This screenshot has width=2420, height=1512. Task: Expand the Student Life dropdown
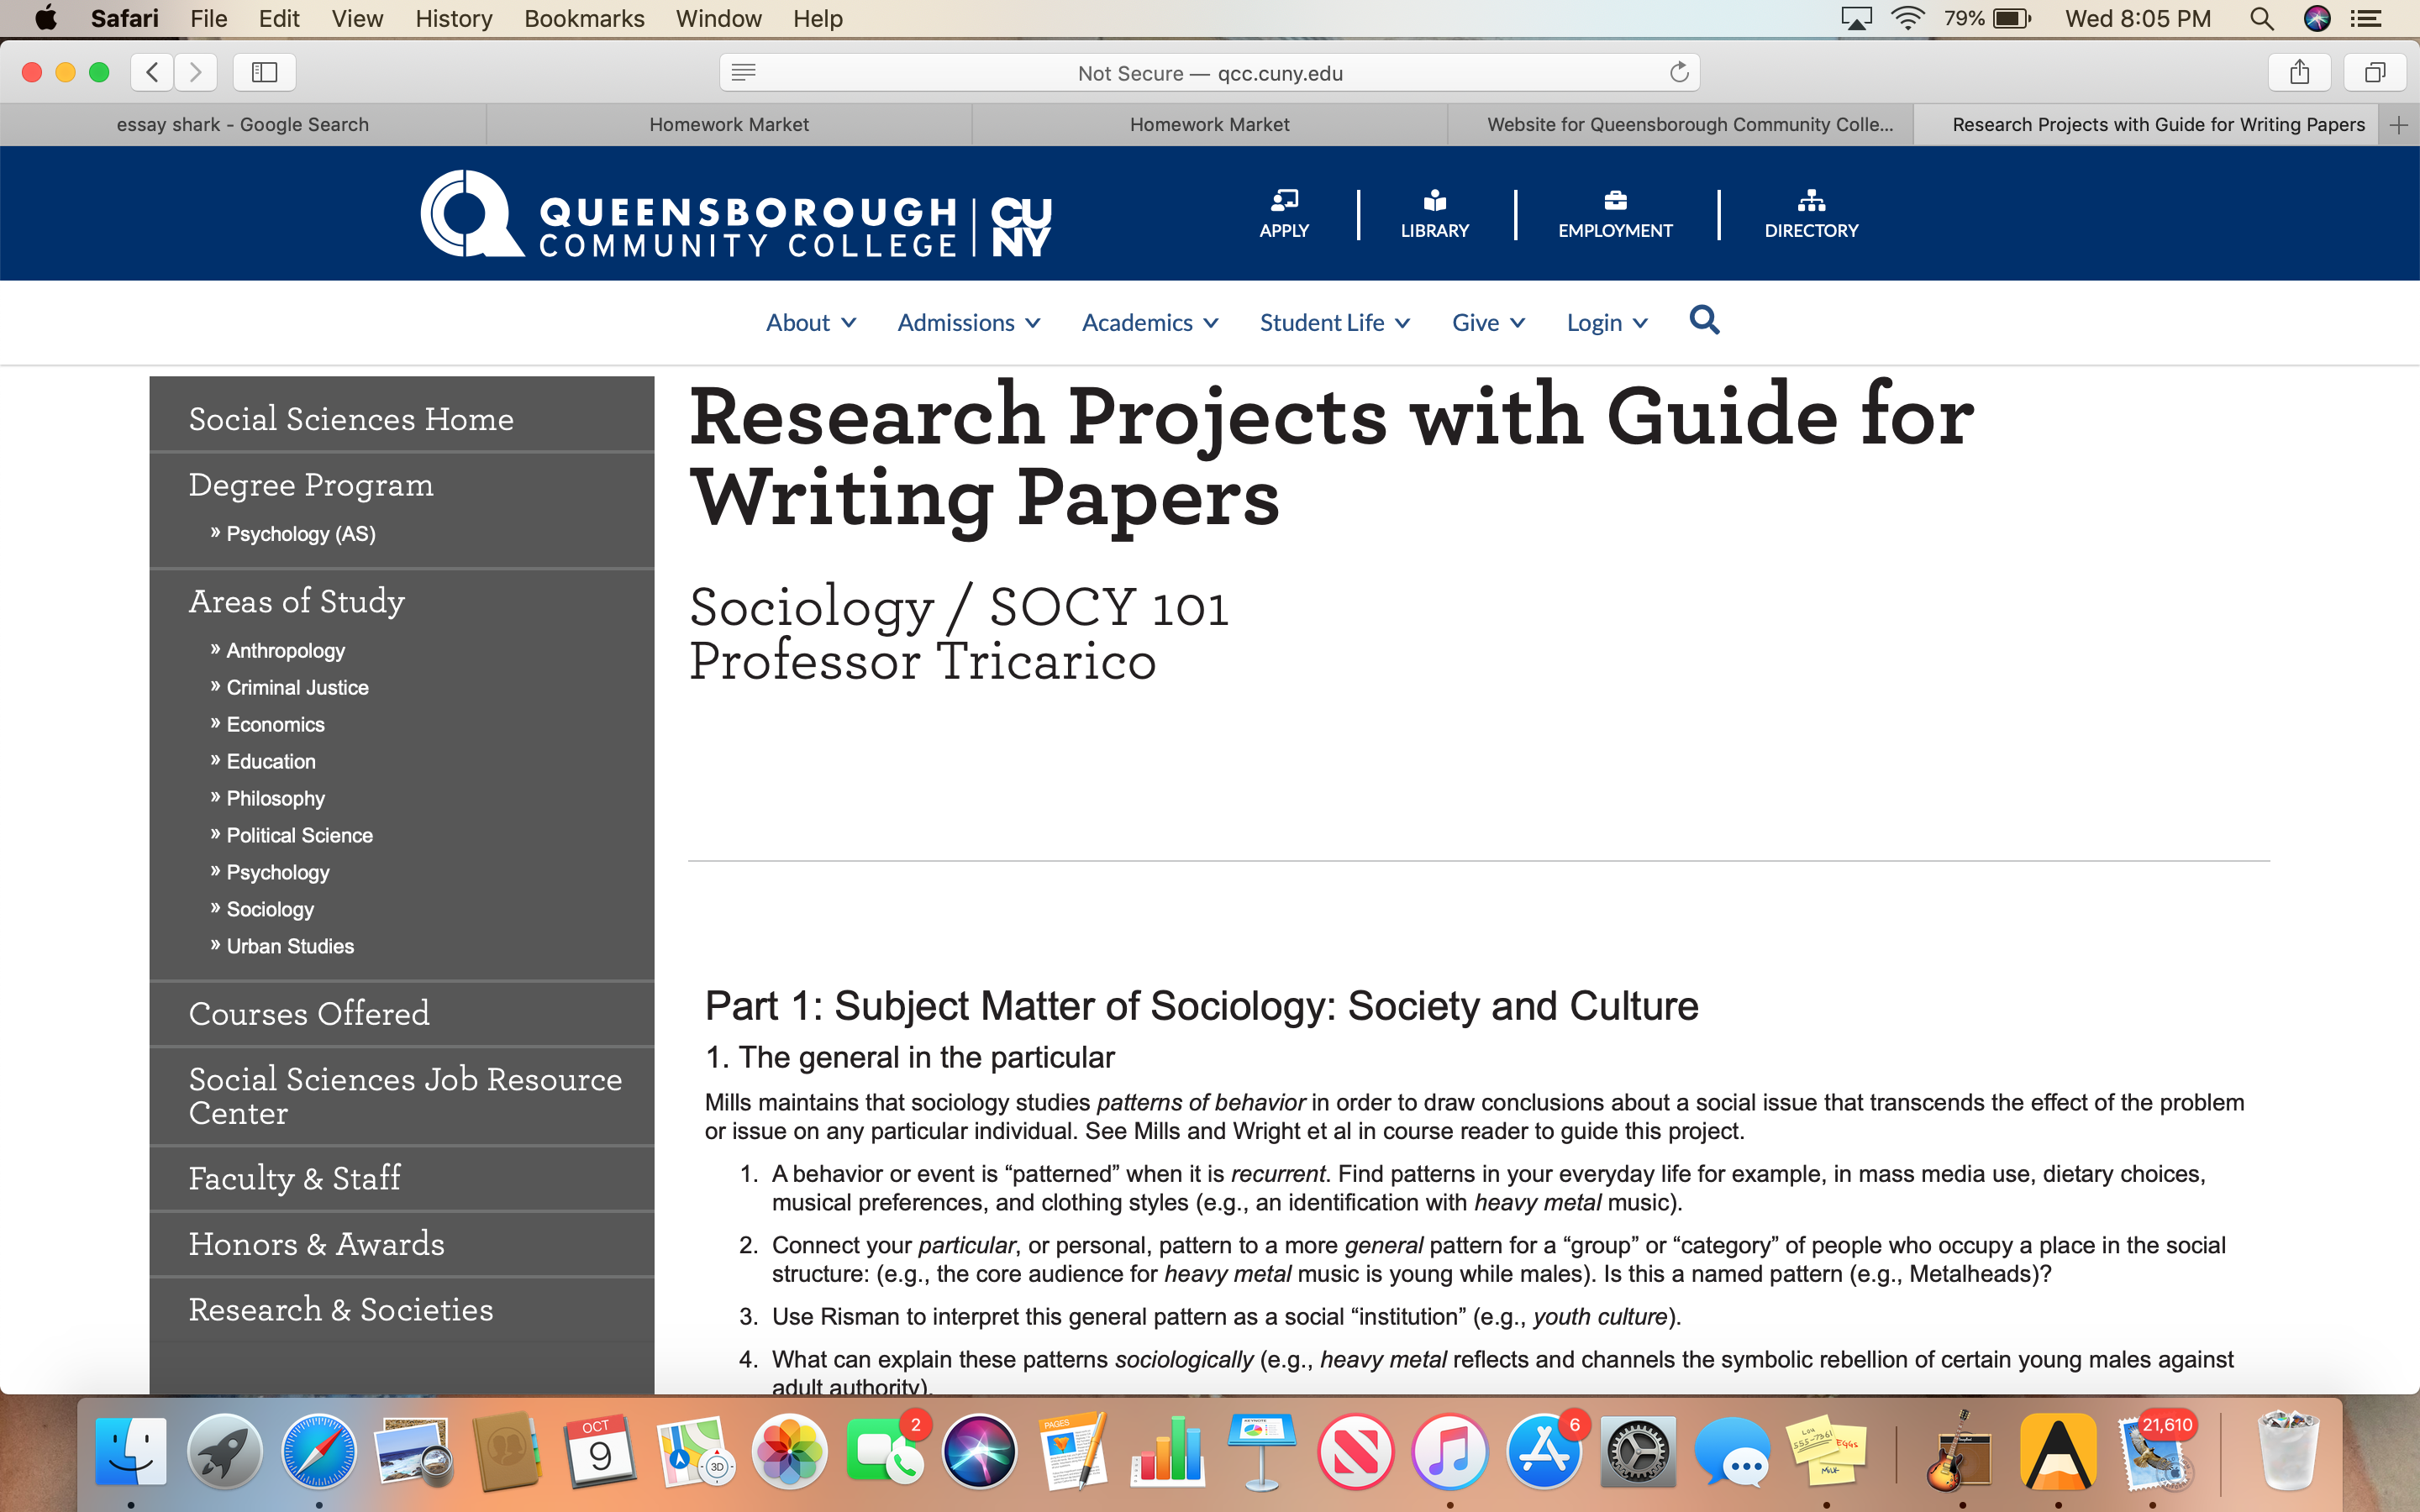[x=1335, y=322]
